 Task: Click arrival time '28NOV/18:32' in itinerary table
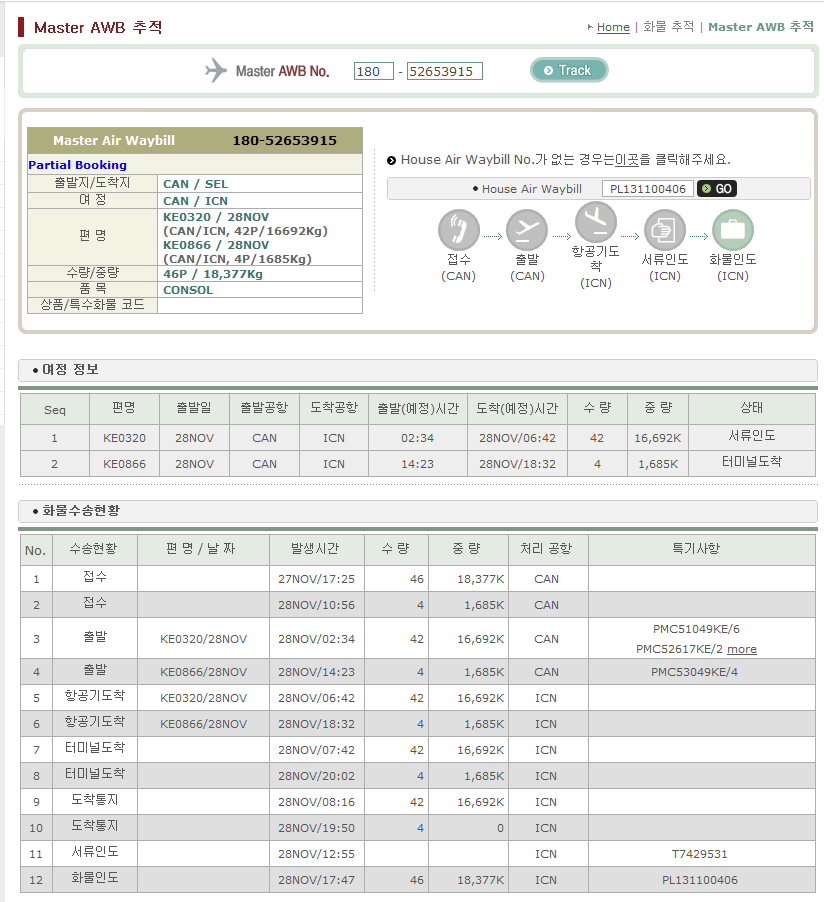click(x=517, y=464)
